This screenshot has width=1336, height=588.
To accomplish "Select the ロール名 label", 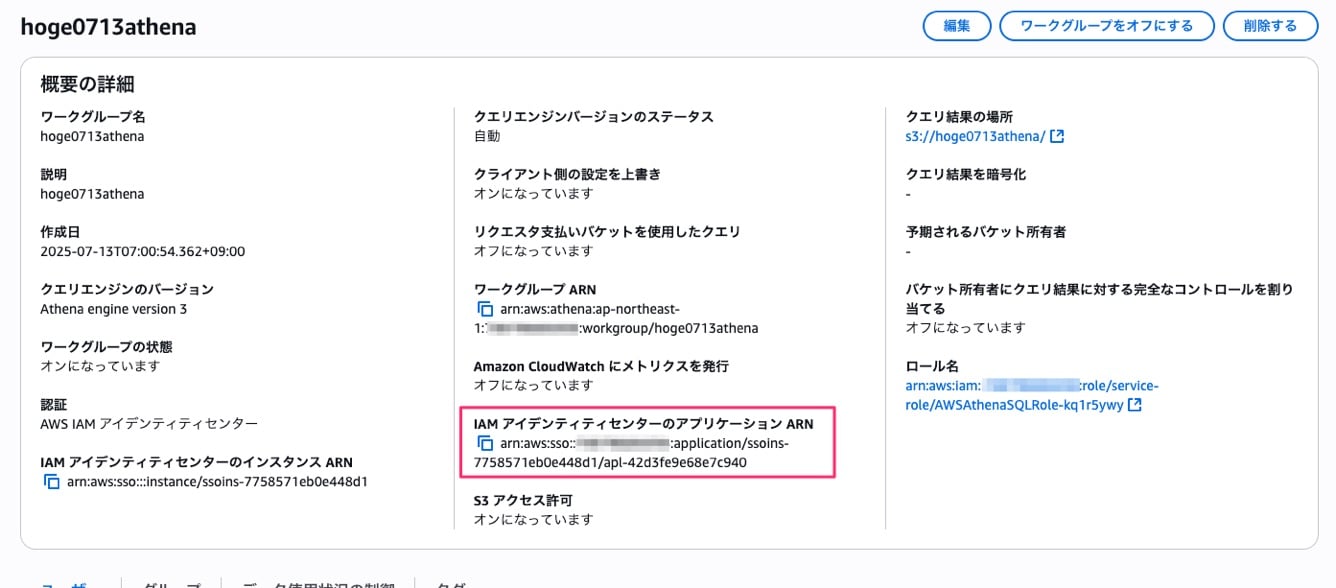I will tap(932, 366).
